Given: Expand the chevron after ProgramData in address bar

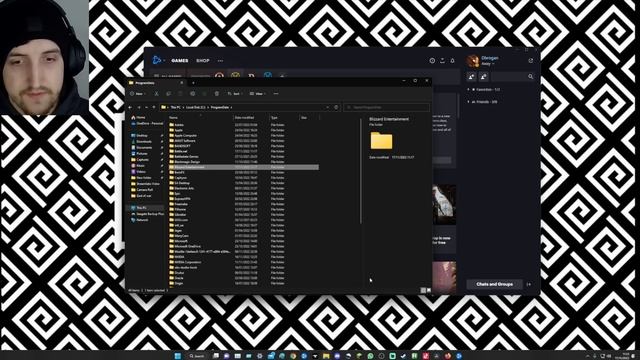Looking at the screenshot, I should [x=231, y=107].
